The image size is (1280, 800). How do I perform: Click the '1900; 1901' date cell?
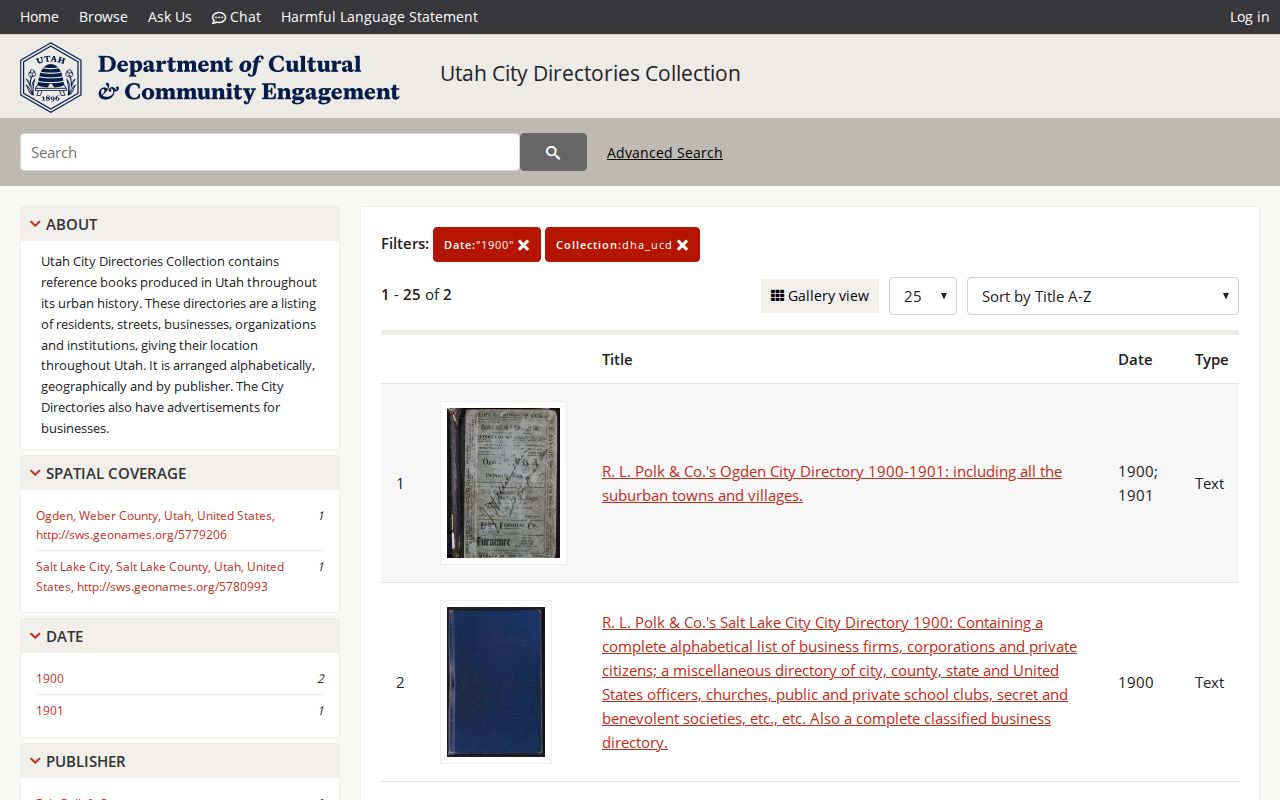point(1138,483)
